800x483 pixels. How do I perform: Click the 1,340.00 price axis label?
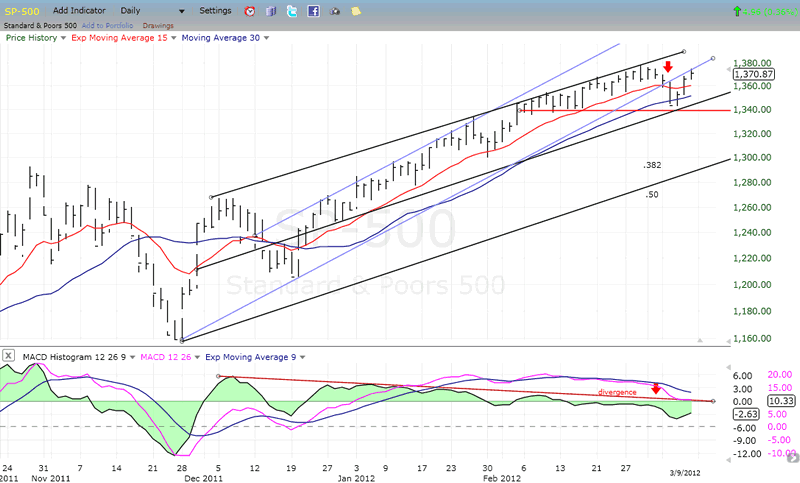pos(752,110)
